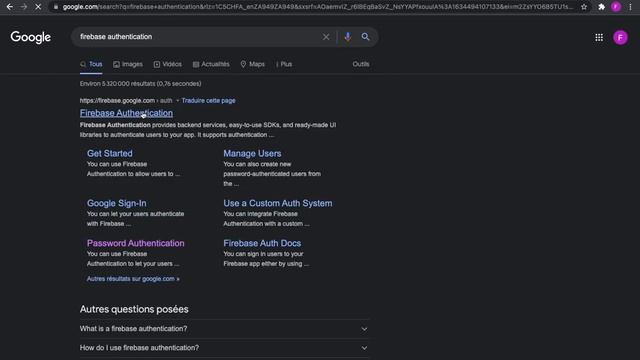This screenshot has height=360, width=640.
Task: Click Traduire cette page link
Action: tap(209, 100)
